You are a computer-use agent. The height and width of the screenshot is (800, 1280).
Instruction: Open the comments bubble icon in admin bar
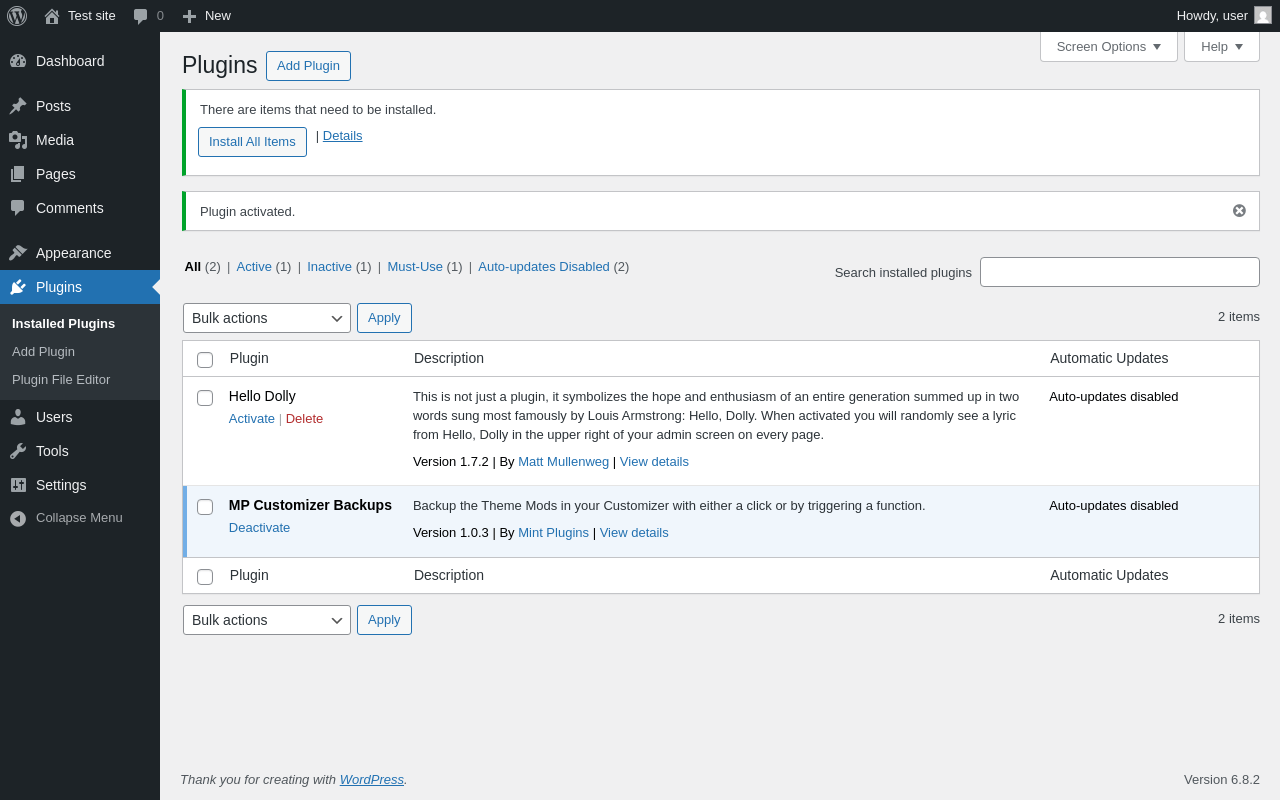pos(141,16)
